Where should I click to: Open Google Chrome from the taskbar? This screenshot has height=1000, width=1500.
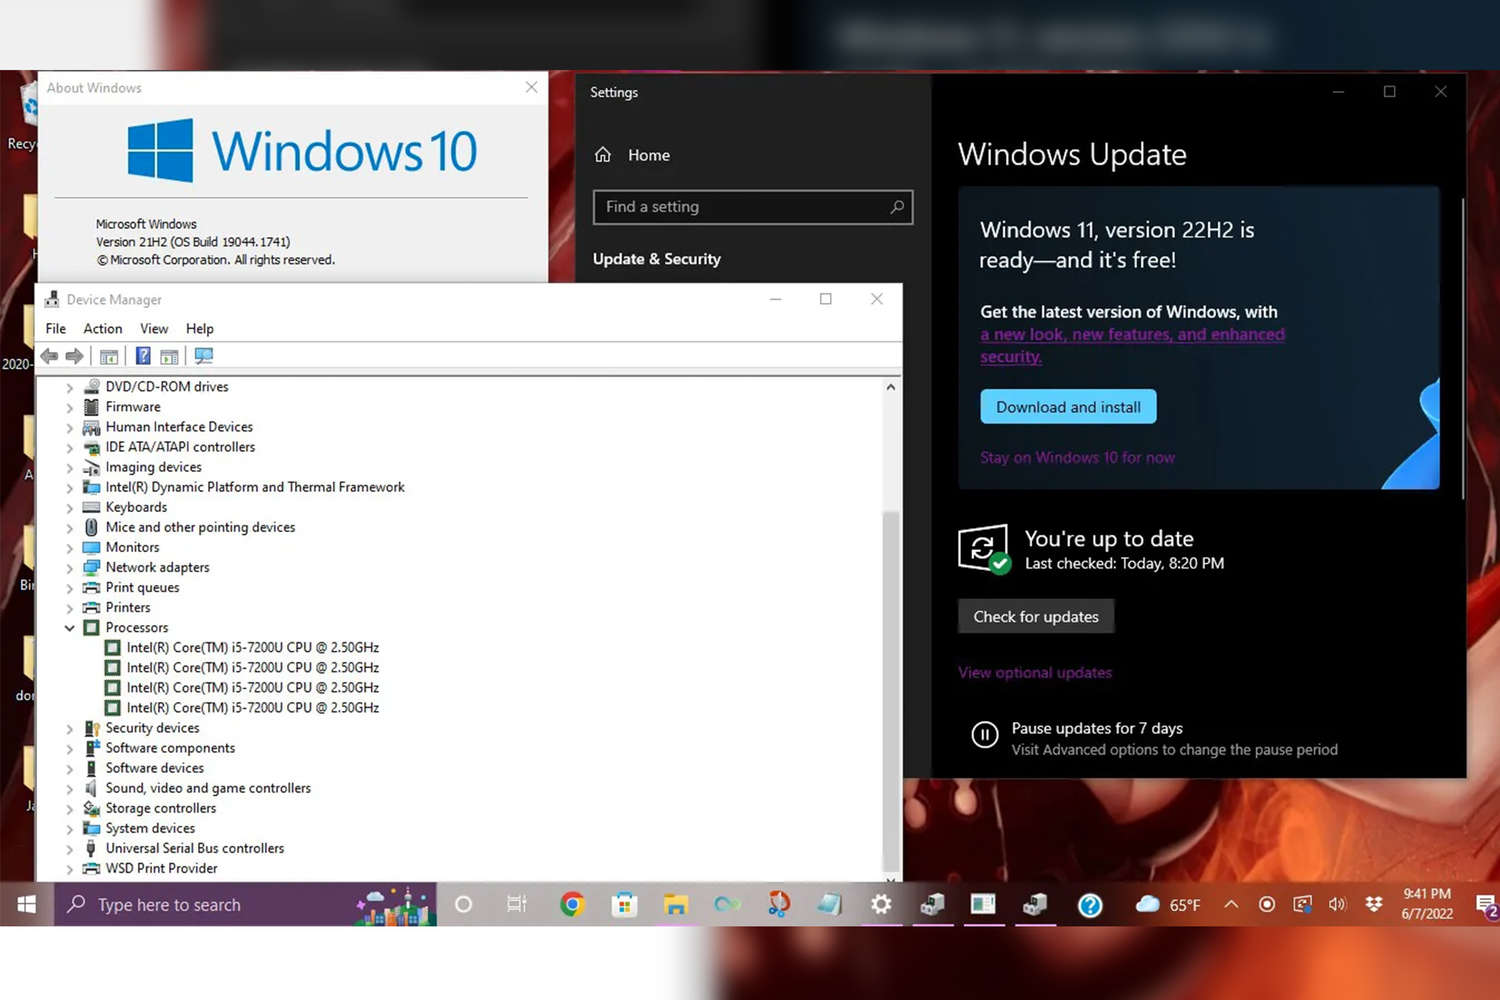[572, 905]
